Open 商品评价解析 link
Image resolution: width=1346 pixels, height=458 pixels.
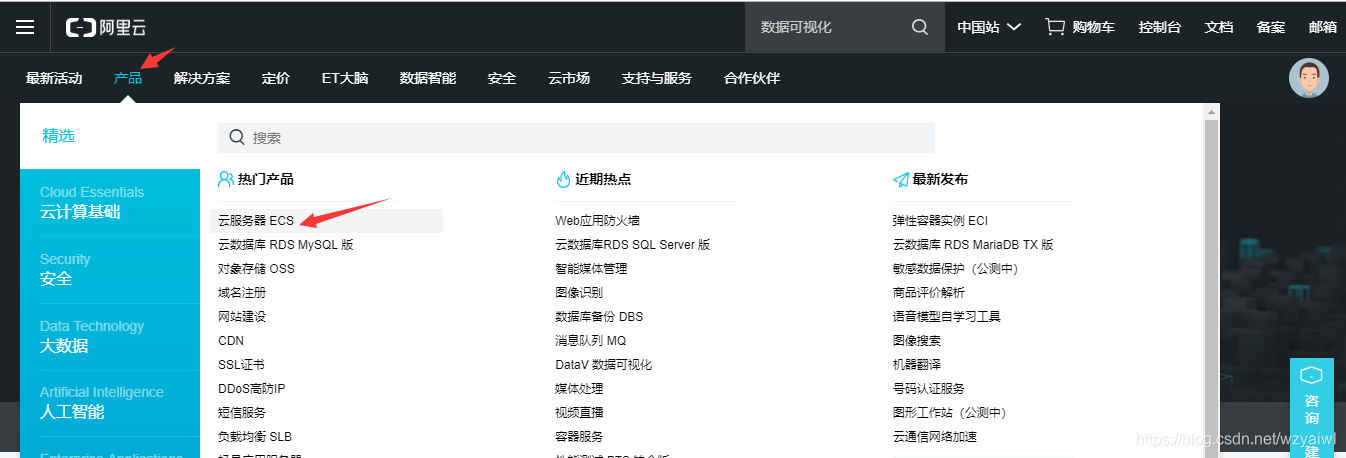[928, 293]
